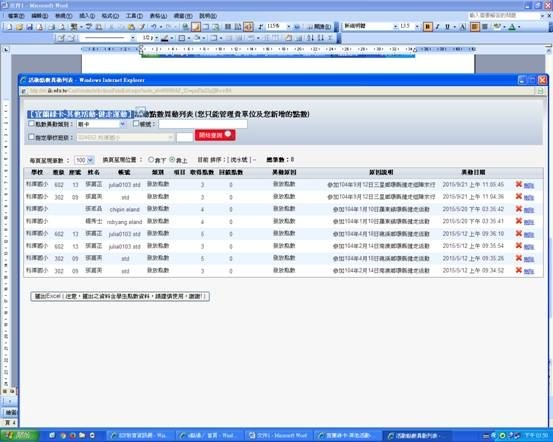Open the 檔案 menu
The height and width of the screenshot is (442, 553).
(x=16, y=16)
